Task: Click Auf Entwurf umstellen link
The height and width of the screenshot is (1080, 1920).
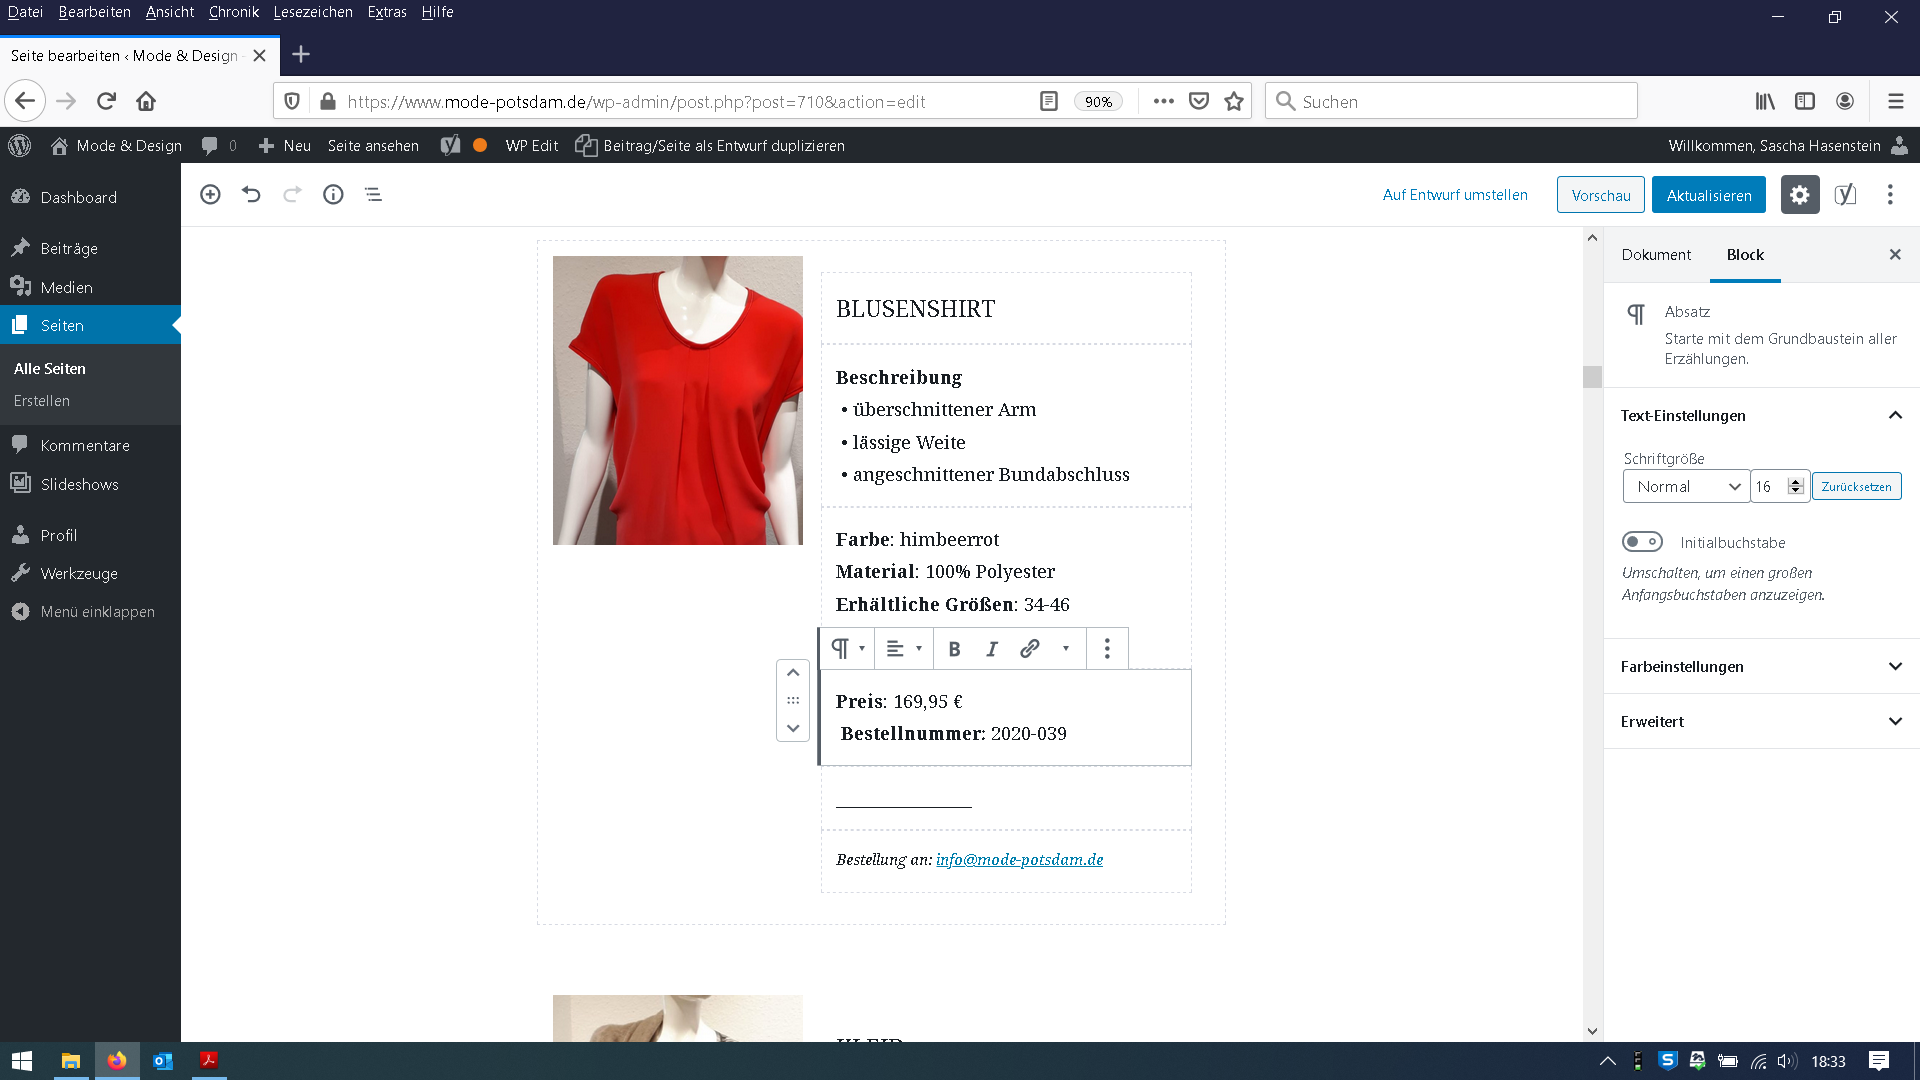Action: [1455, 195]
